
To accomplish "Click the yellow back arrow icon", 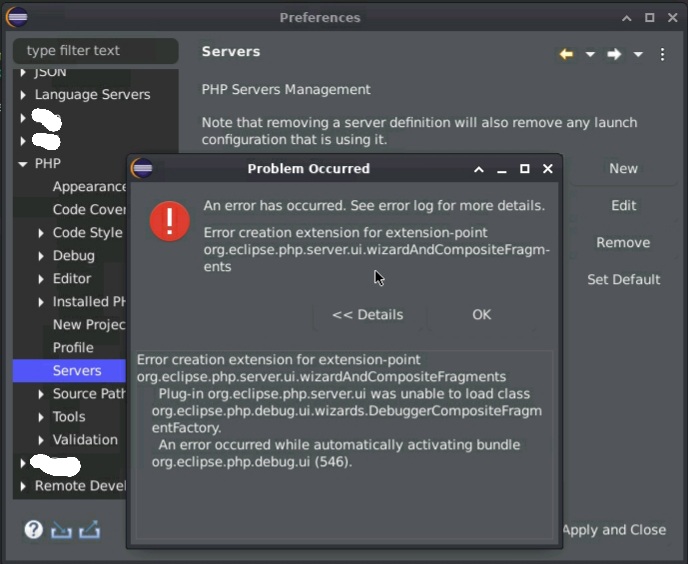I will [566, 54].
